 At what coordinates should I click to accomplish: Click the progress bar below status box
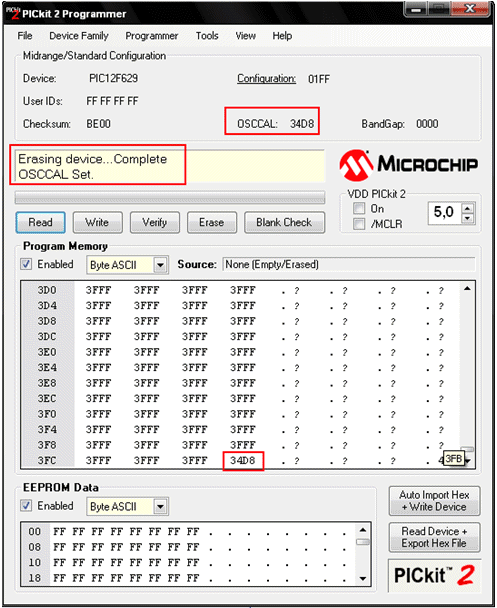[170, 197]
